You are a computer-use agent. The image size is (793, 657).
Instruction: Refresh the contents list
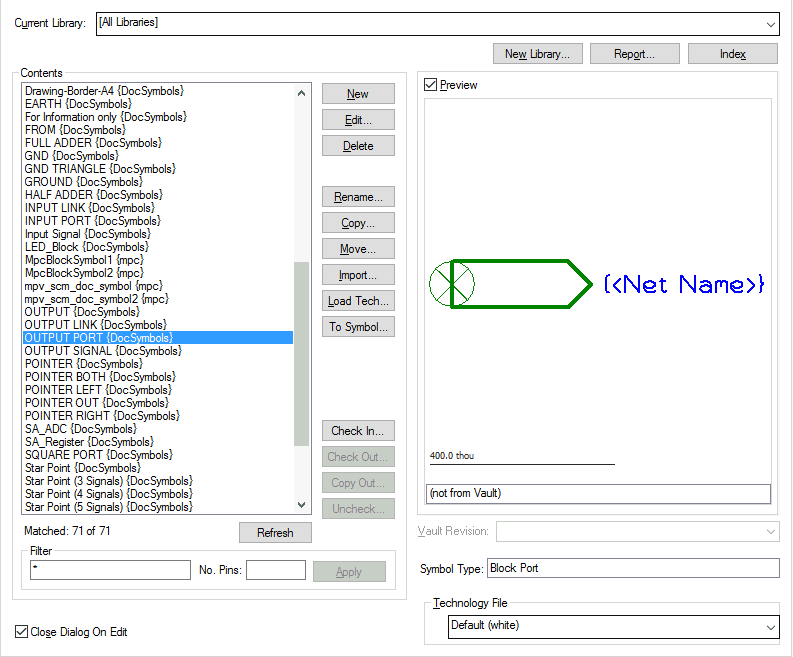pyautogui.click(x=275, y=533)
